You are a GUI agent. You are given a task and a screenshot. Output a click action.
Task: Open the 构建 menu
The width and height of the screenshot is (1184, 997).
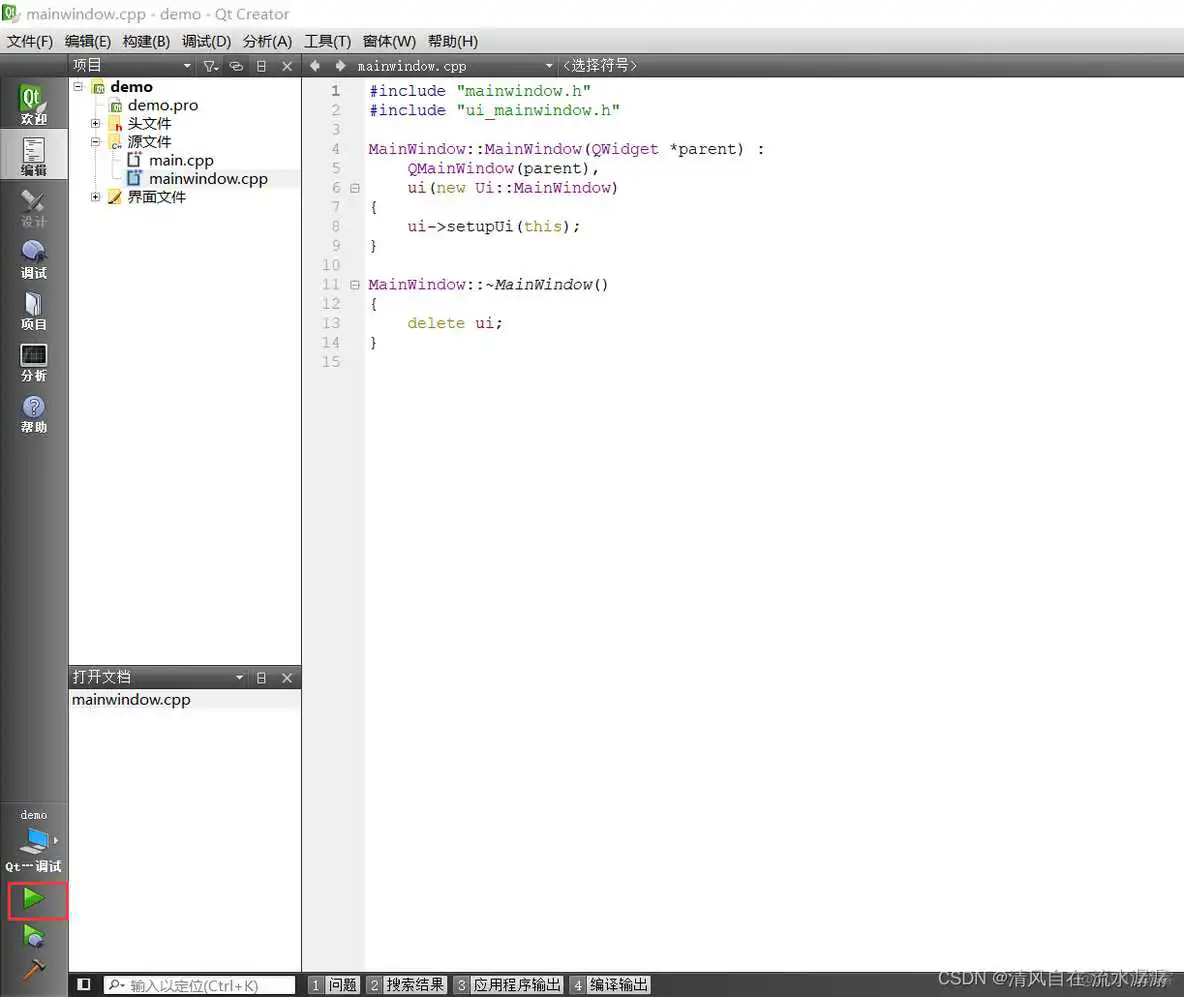(145, 41)
